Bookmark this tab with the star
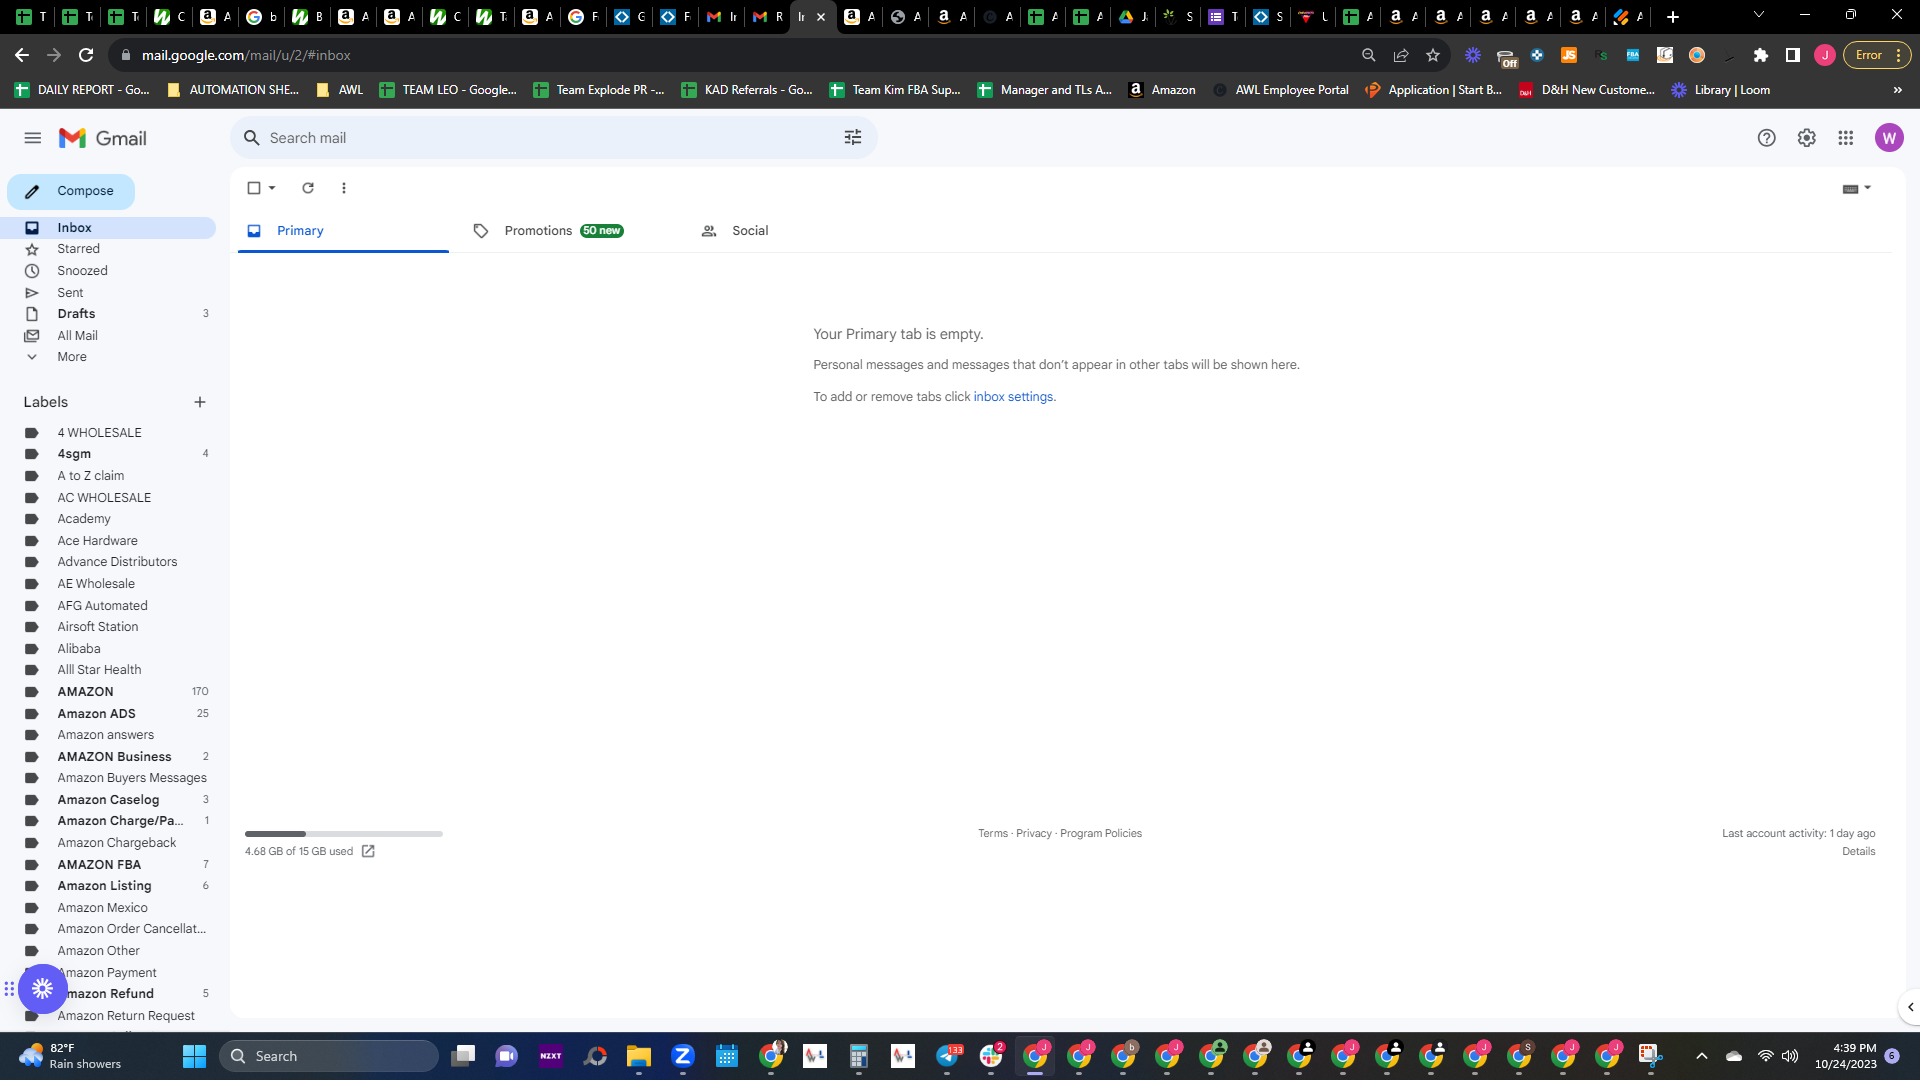Viewport: 1920px width, 1080px height. point(1433,55)
